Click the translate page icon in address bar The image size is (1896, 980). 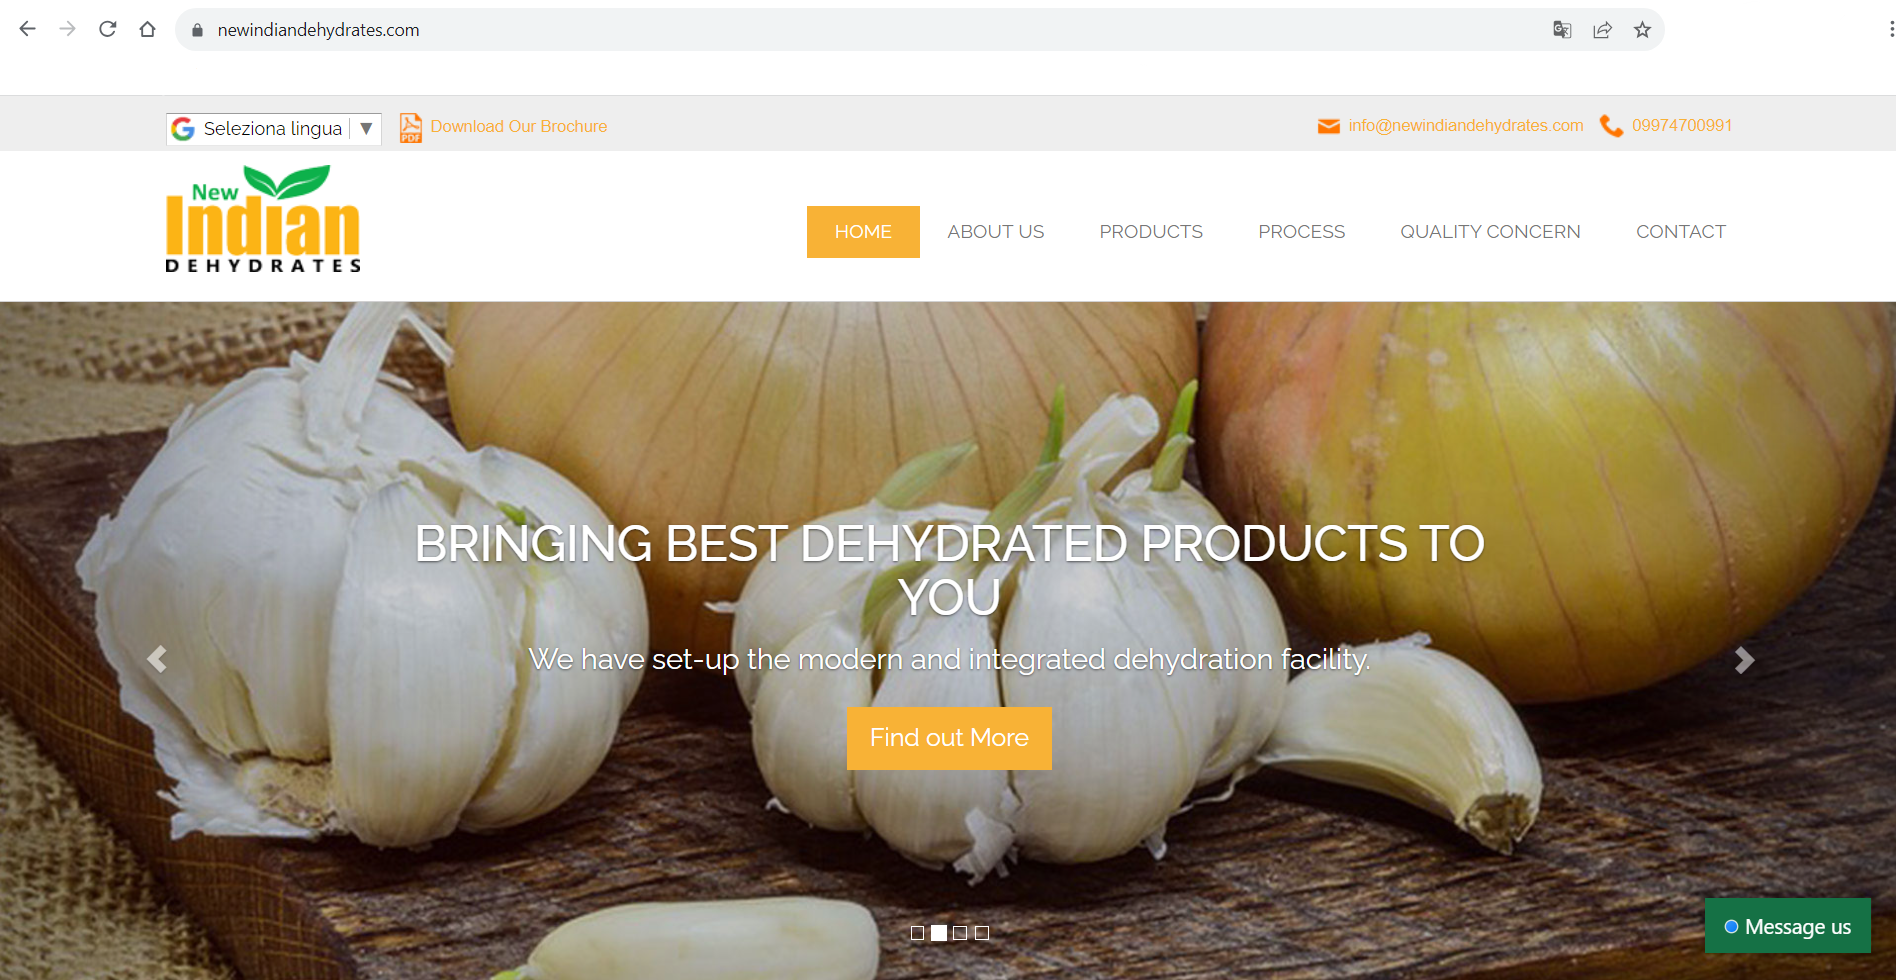(1562, 30)
